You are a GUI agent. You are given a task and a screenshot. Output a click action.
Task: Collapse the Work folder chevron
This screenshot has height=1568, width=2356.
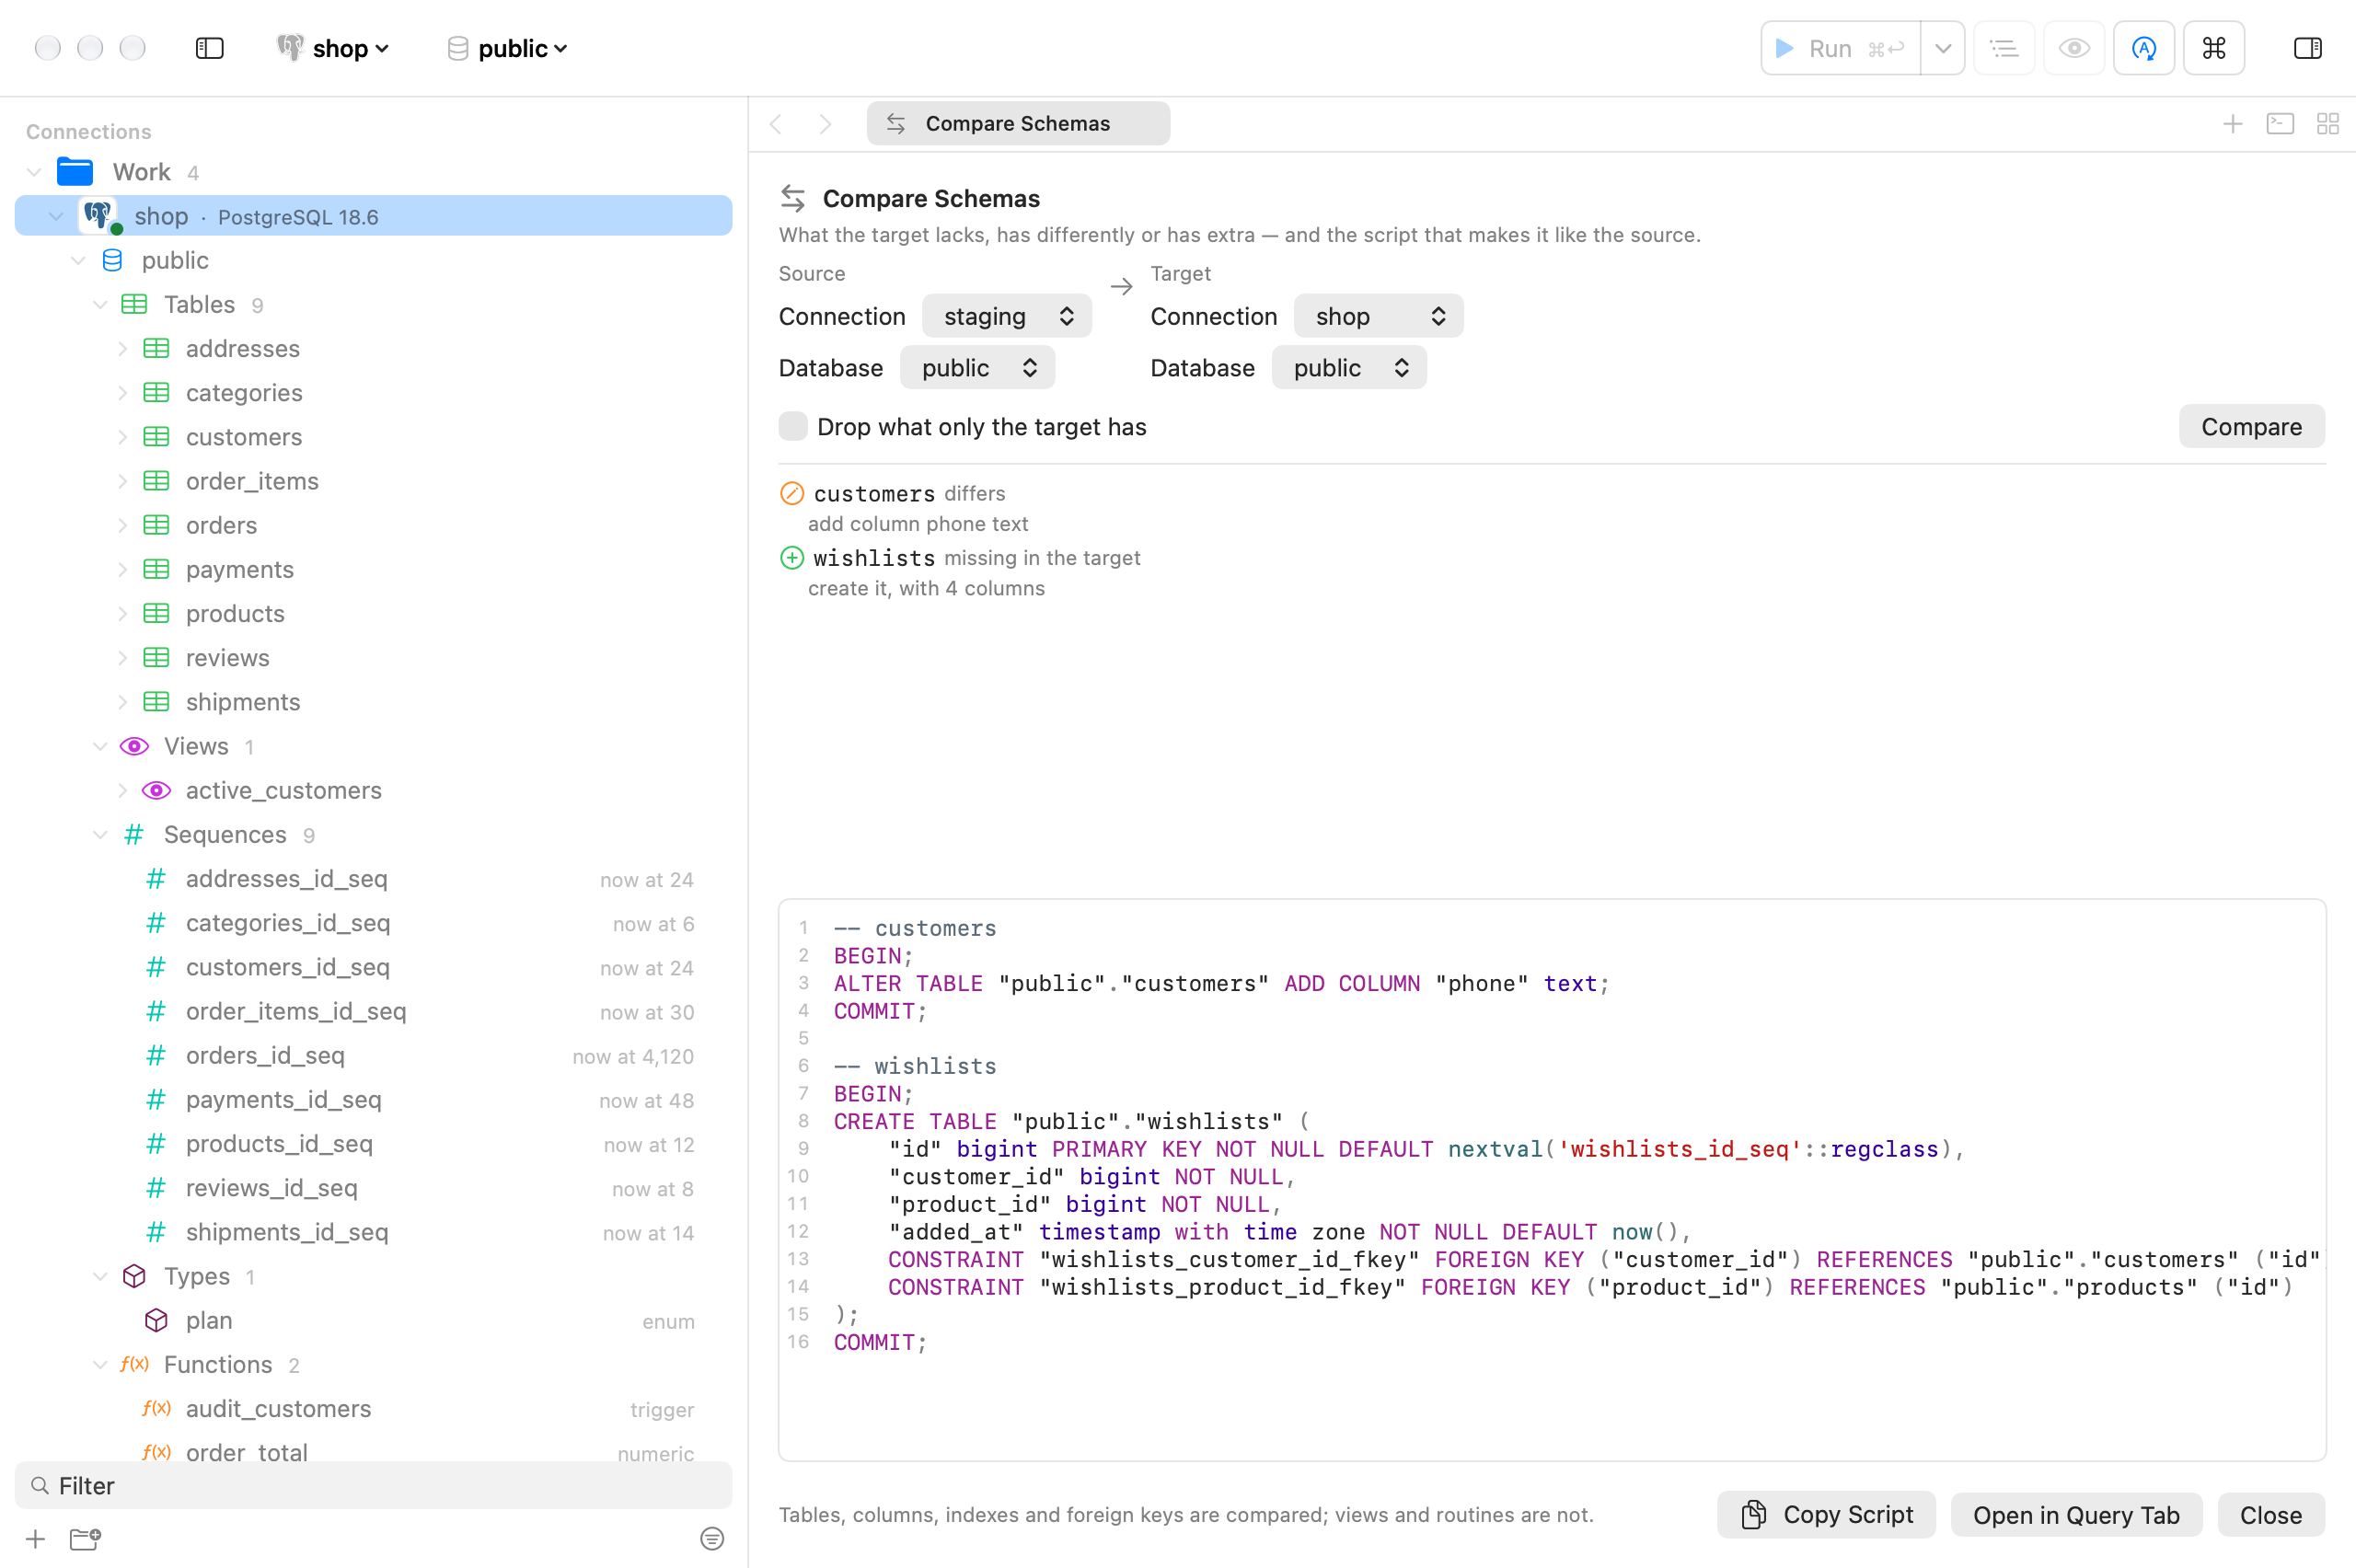[34, 172]
